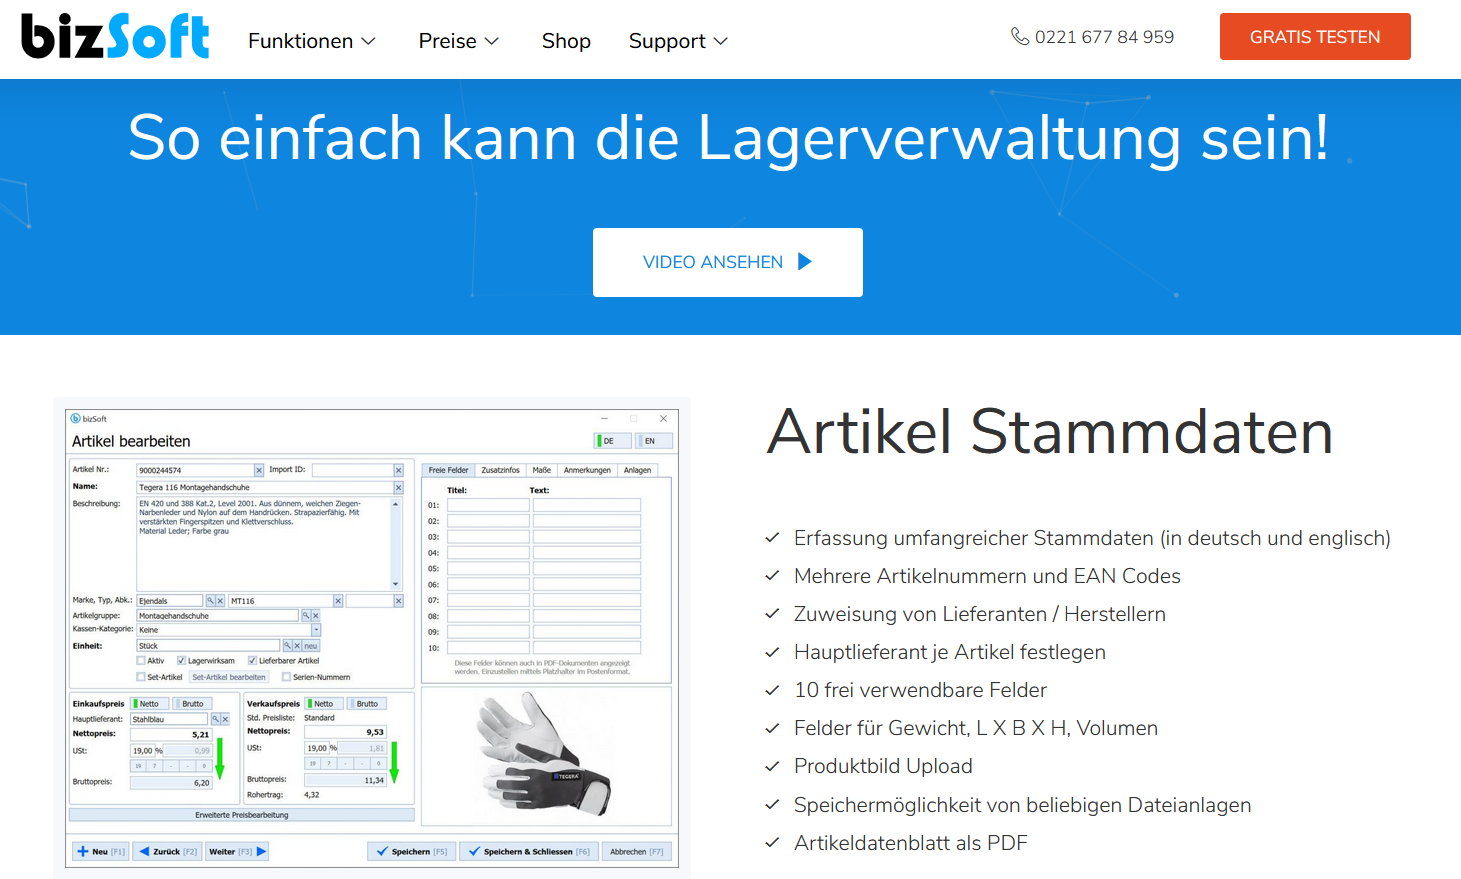Open the Shop menu item
Image resolution: width=1461 pixels, height=879 pixels.
(x=566, y=41)
